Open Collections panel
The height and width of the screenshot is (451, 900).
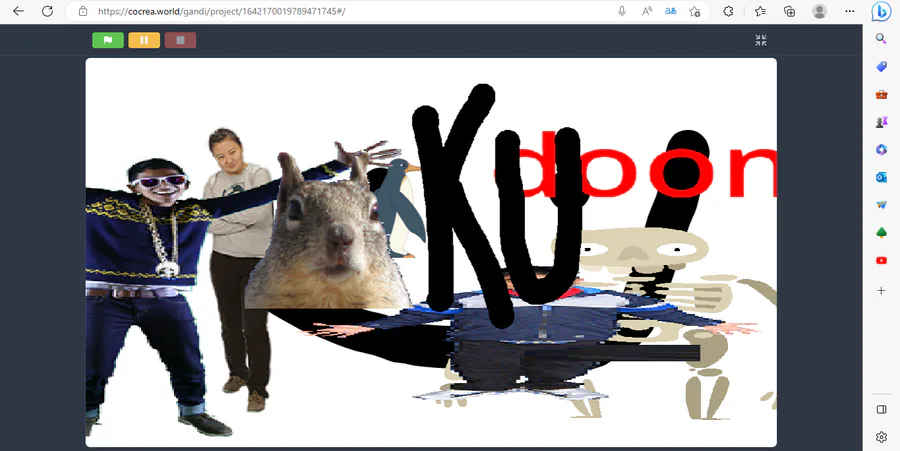pos(790,11)
